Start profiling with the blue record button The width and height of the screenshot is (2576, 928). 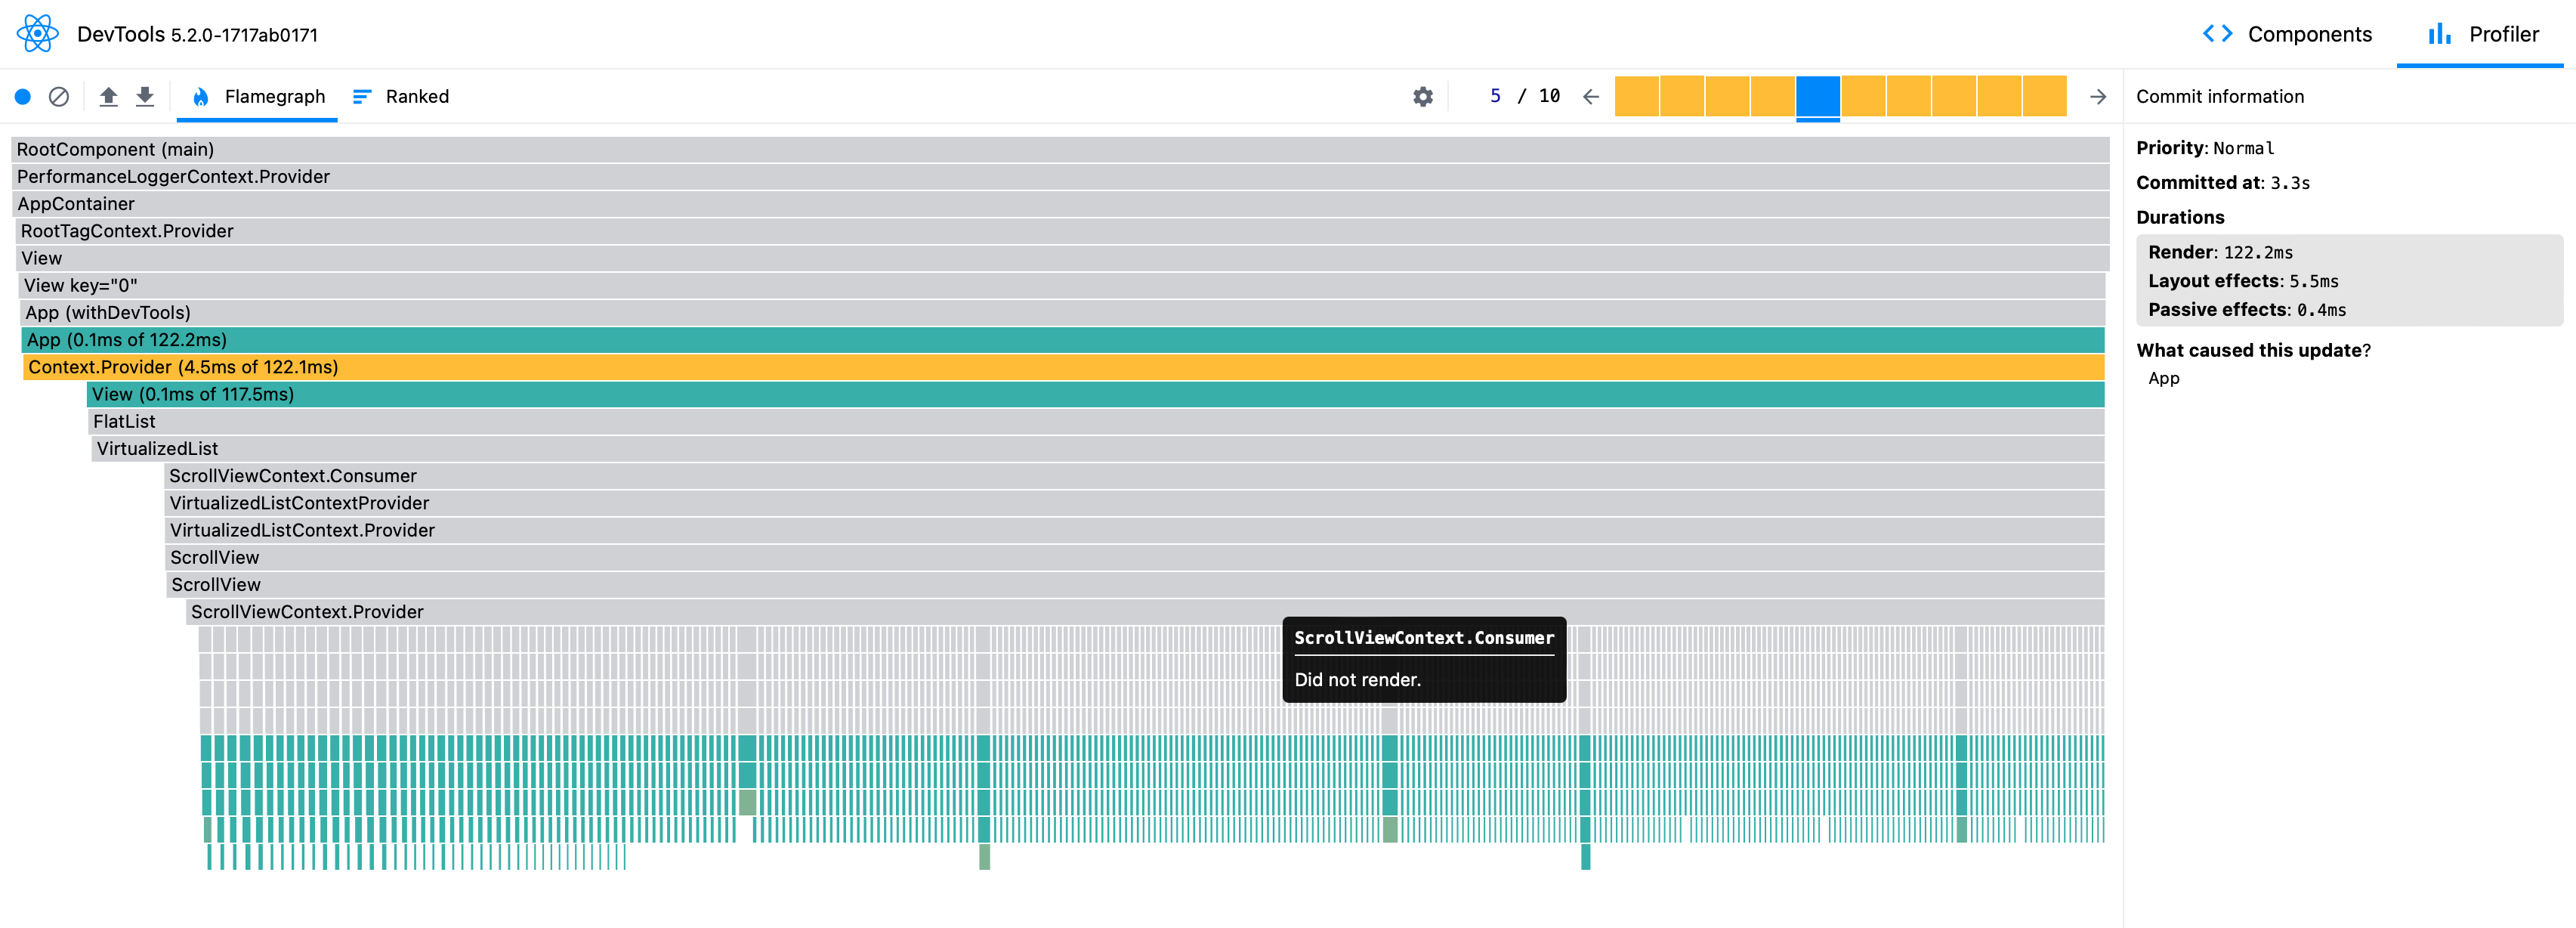coord(23,97)
